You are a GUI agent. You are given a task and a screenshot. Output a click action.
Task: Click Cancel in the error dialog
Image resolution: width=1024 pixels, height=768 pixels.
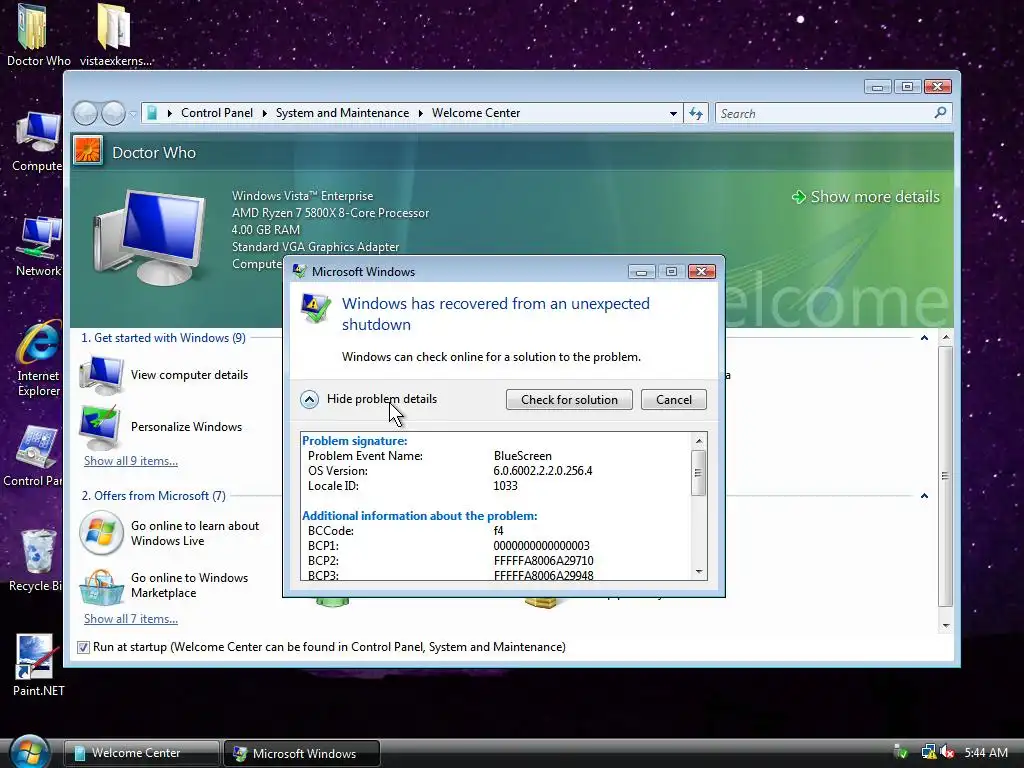(673, 400)
